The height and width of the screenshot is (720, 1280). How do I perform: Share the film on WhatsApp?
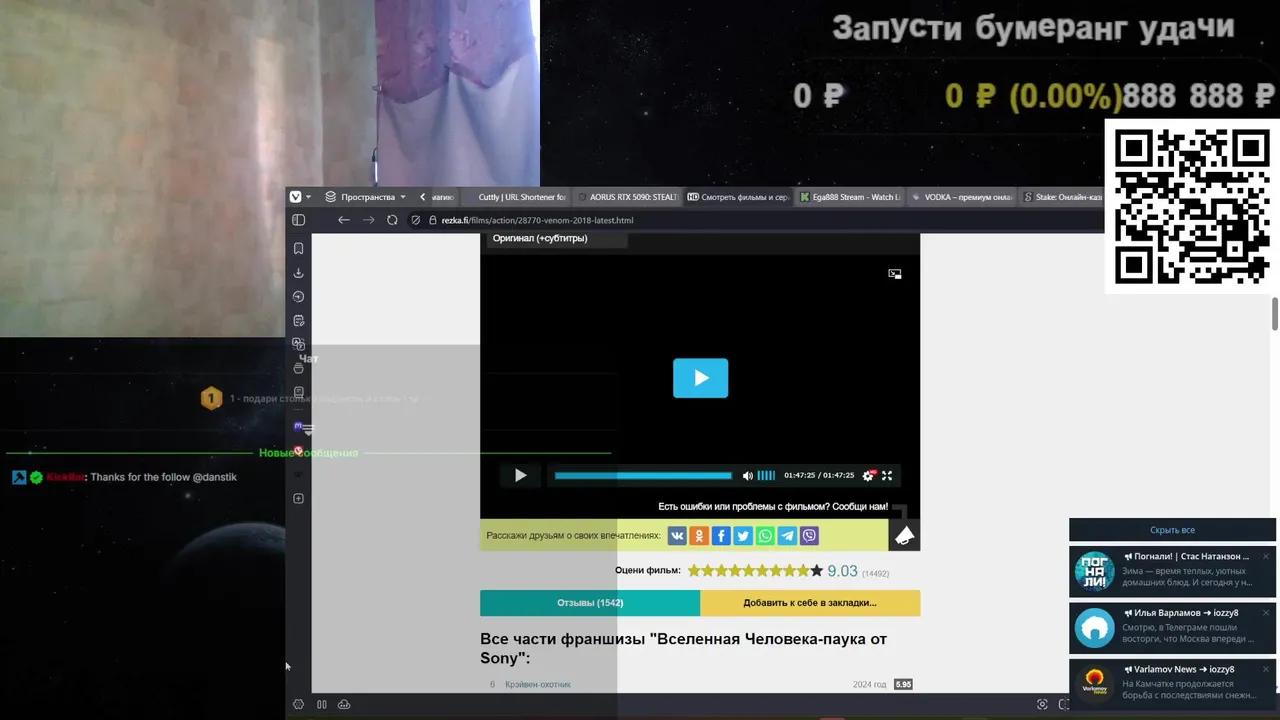pos(765,536)
